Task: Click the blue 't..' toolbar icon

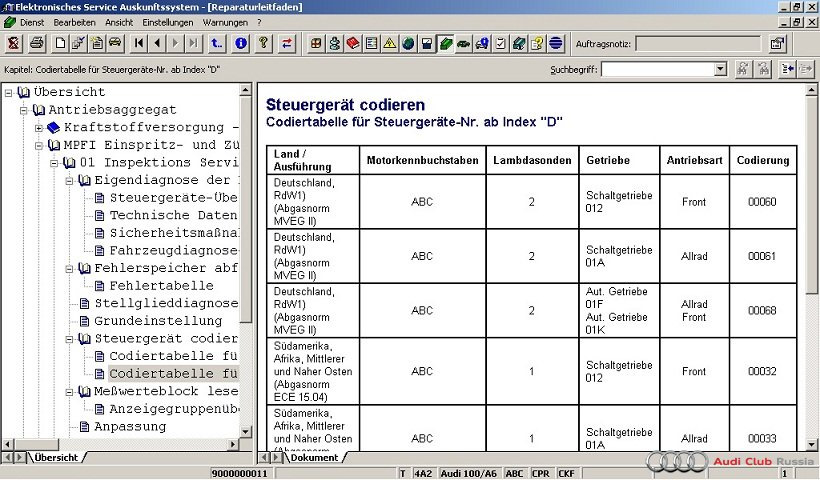Action: 217,43
